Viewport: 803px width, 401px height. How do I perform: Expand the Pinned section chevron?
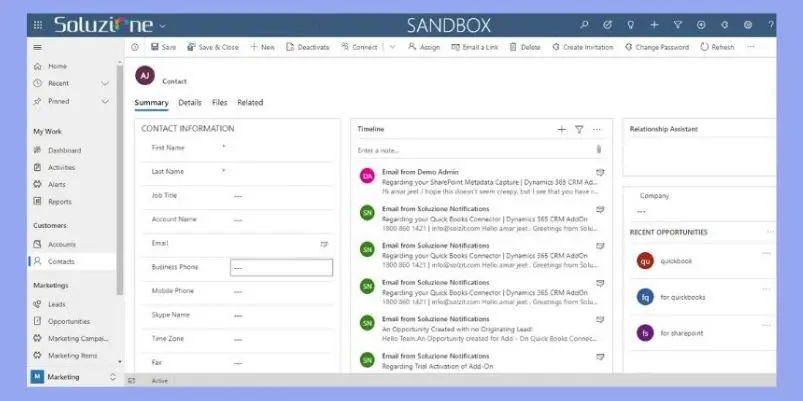pos(105,101)
